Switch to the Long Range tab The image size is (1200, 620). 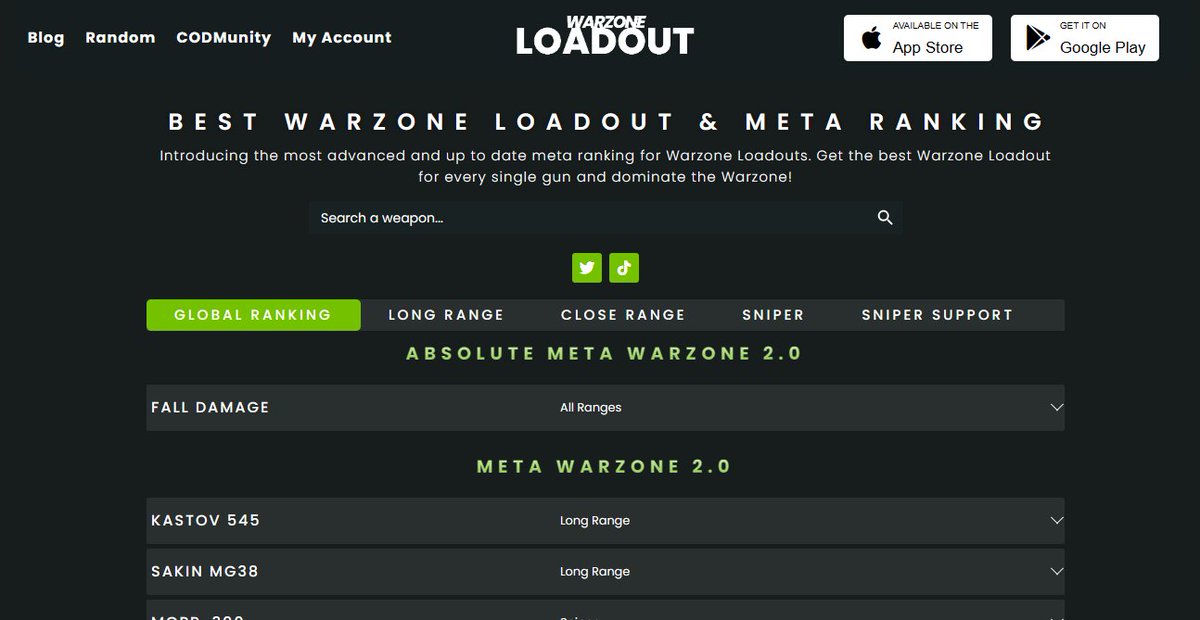[x=446, y=315]
